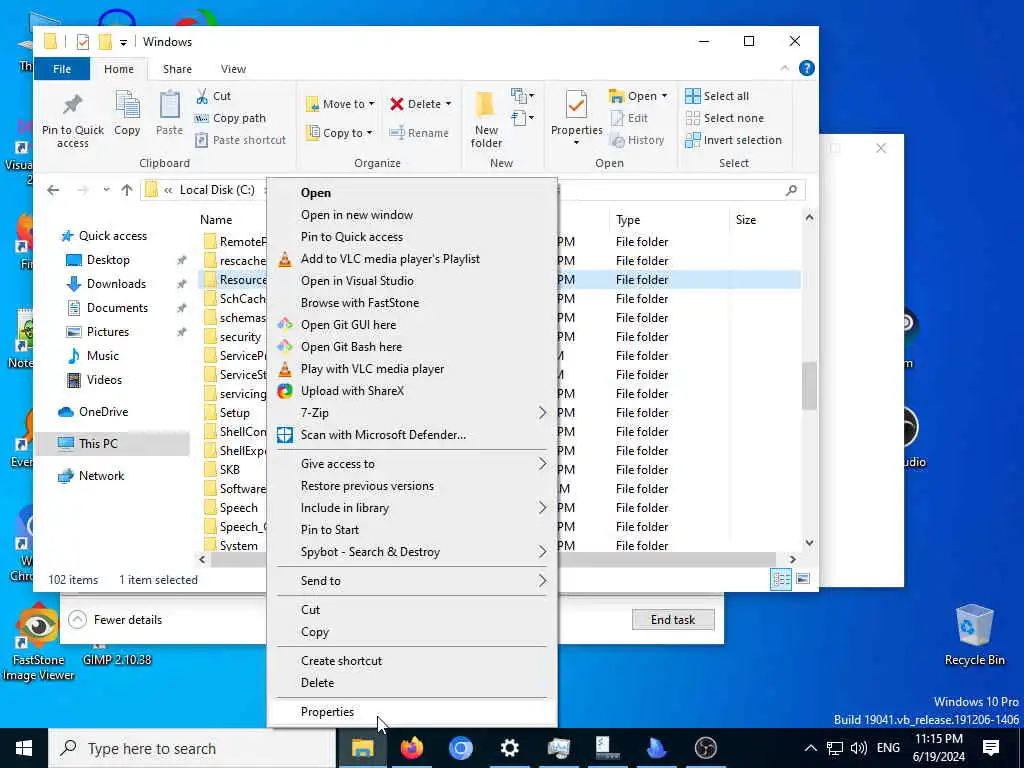Choose Open Git Bash here

[411, 347]
